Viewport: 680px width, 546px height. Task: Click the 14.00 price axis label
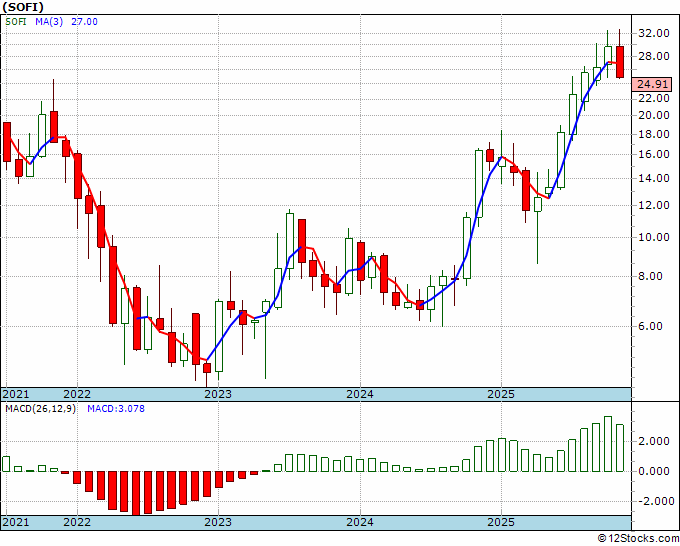pyautogui.click(x=653, y=178)
